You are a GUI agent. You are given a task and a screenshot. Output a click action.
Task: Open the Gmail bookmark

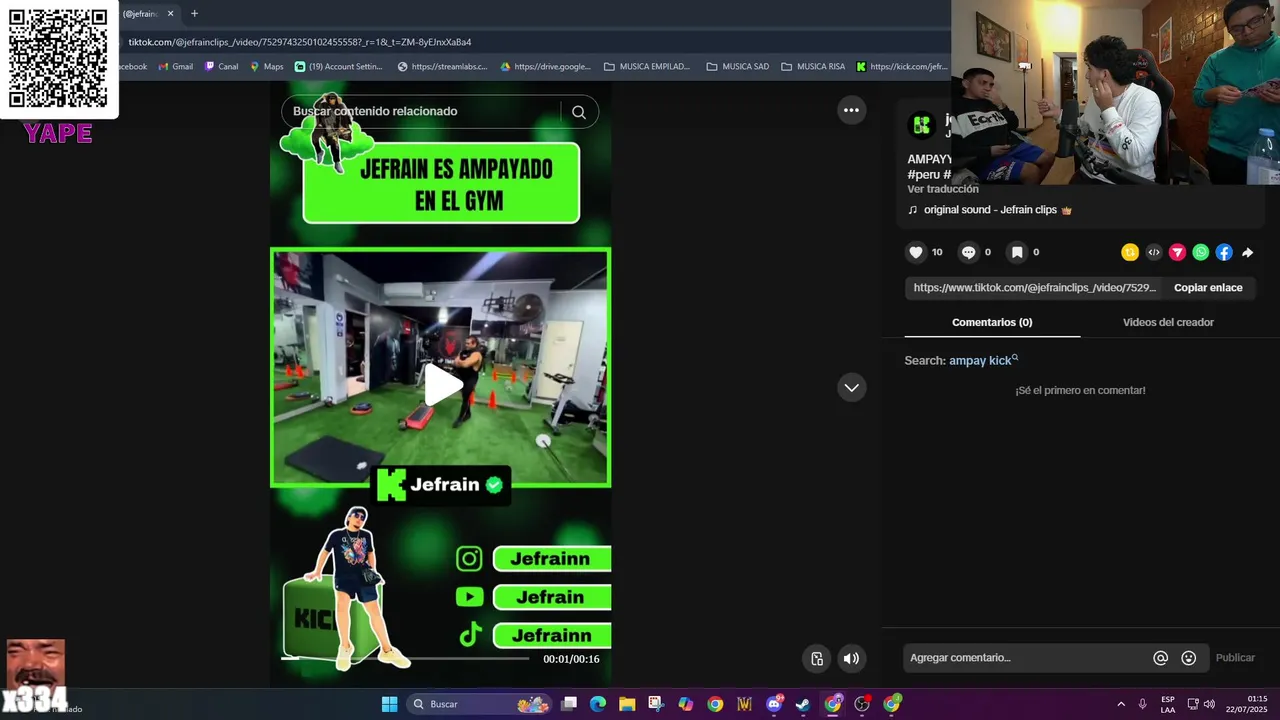(176, 67)
